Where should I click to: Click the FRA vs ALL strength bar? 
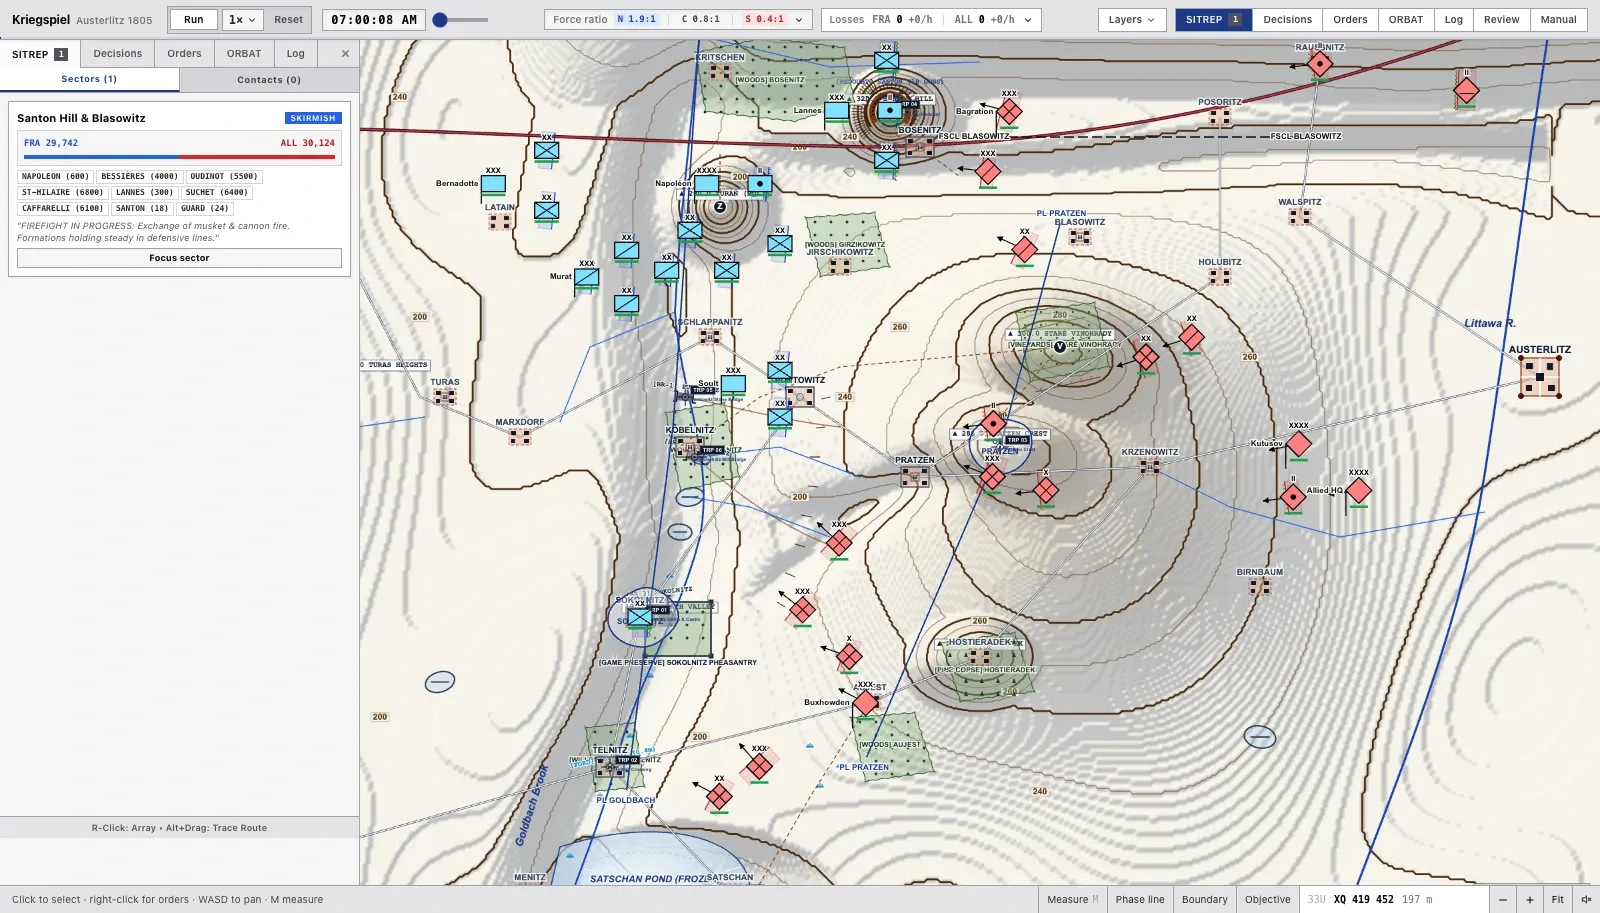(x=180, y=157)
